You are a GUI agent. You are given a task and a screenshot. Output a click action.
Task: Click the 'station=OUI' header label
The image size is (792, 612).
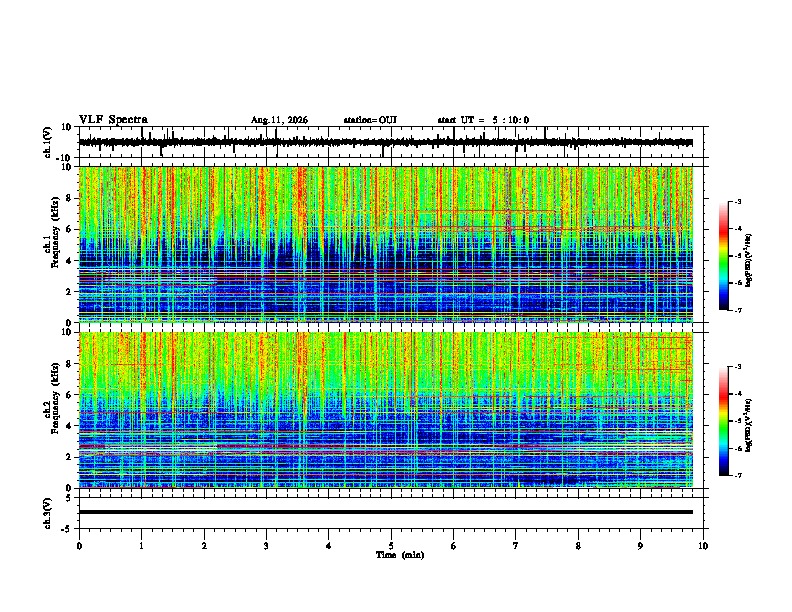(370, 120)
